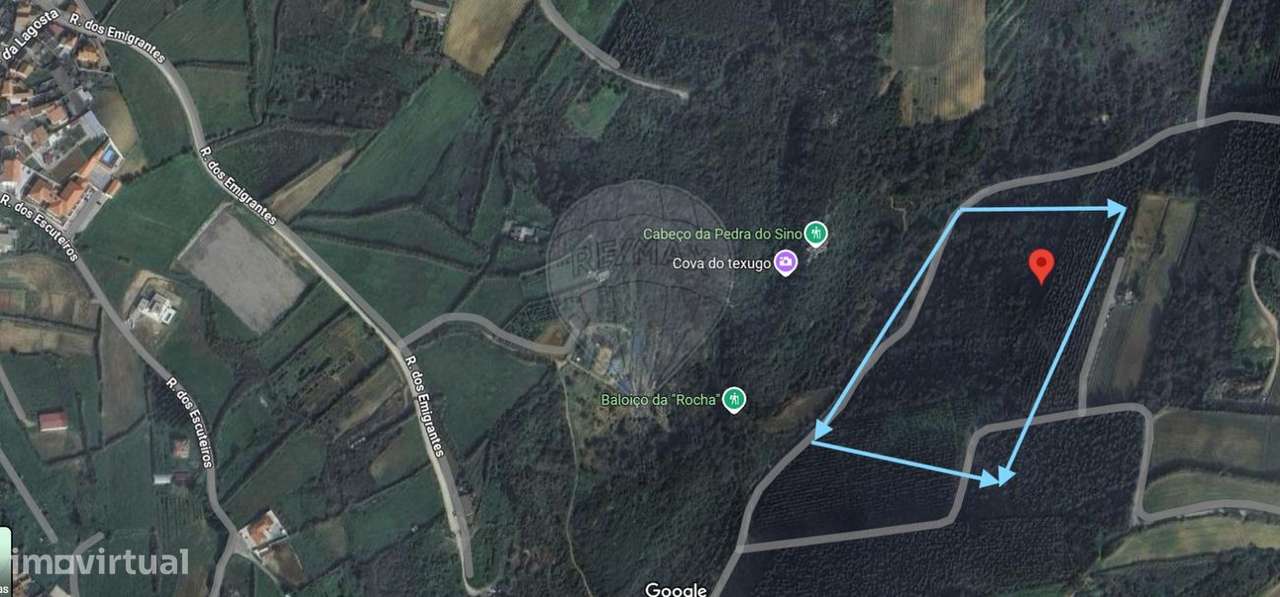The image size is (1280, 597).
Task: Click the small red-roofed building above the imovirtual logo
Action: coord(53,421)
